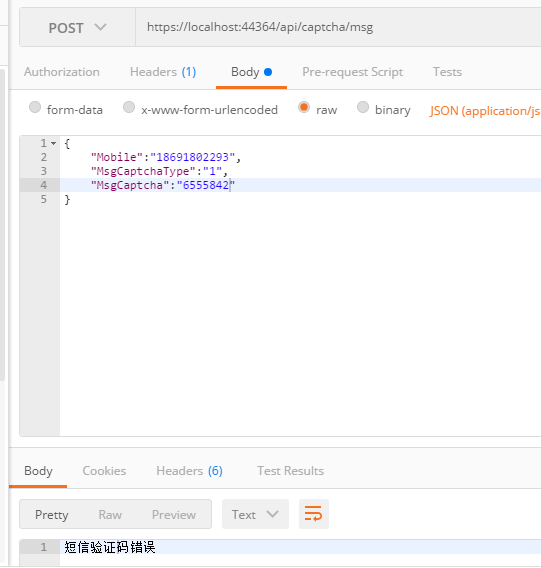This screenshot has width=541, height=568.
Task: Collapse JSON block with line 1 fold arrow
Action: point(54,143)
